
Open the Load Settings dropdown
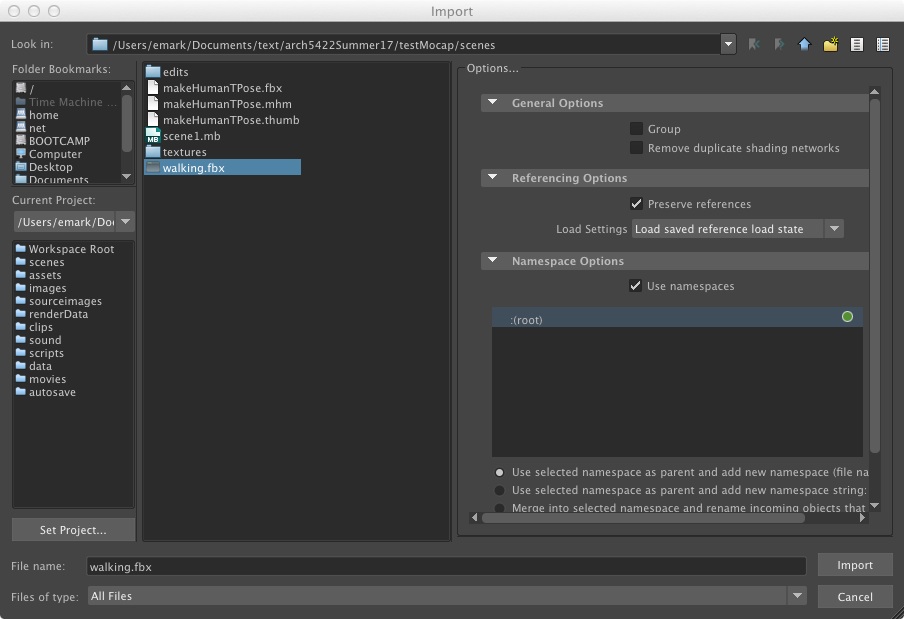tap(834, 228)
